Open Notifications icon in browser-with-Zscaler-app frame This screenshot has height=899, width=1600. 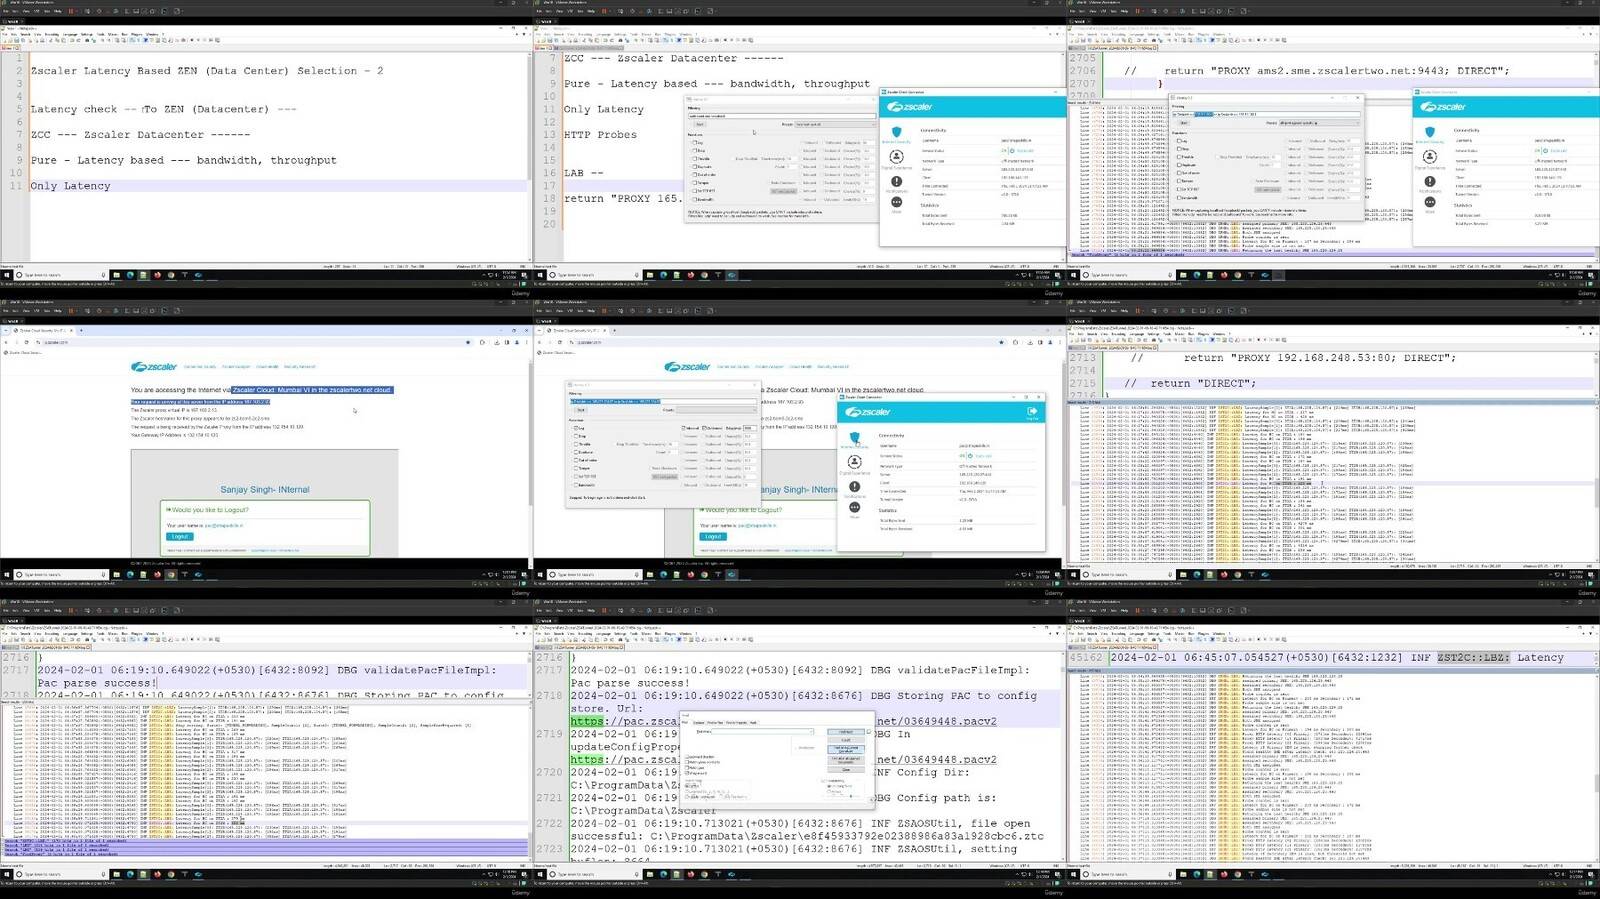pyautogui.click(x=854, y=487)
